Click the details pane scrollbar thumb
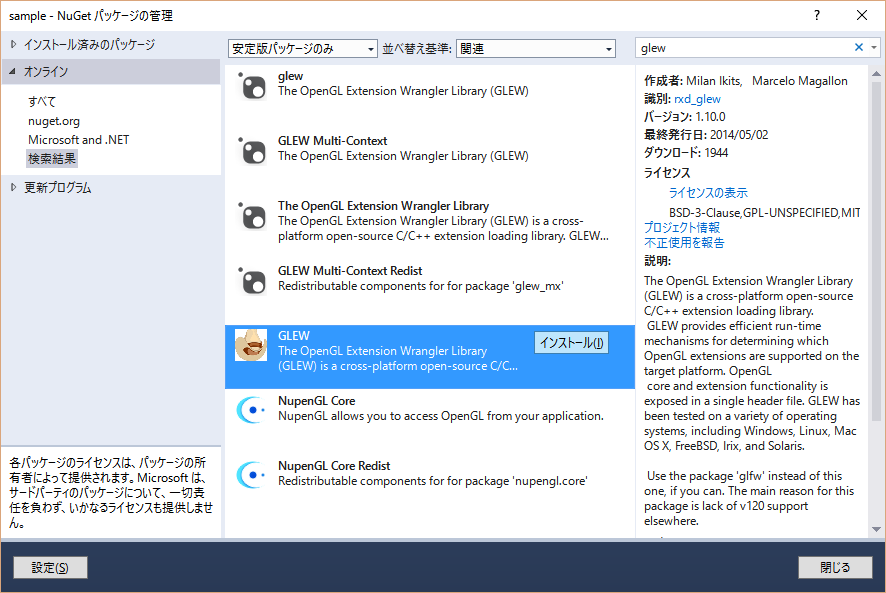This screenshot has width=886, height=593. point(876,252)
